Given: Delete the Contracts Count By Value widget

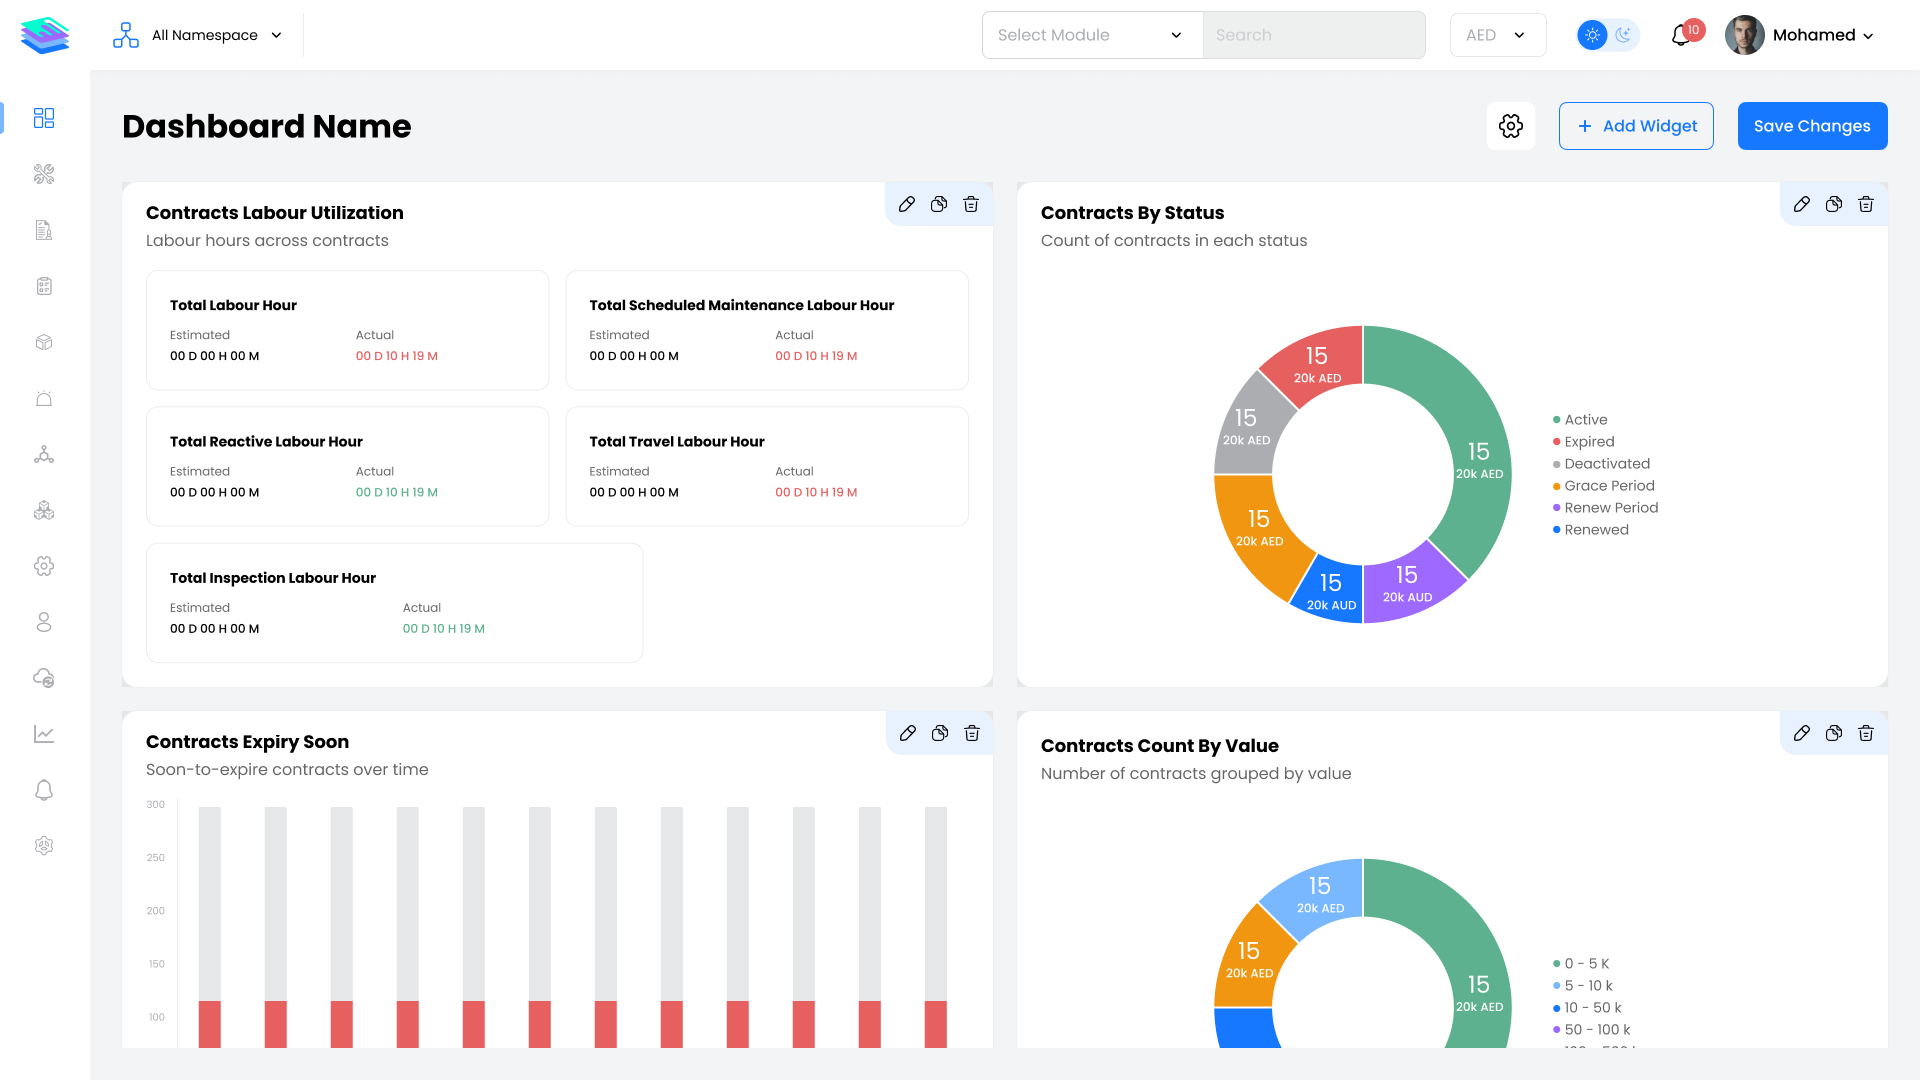Looking at the screenshot, I should tap(1866, 733).
